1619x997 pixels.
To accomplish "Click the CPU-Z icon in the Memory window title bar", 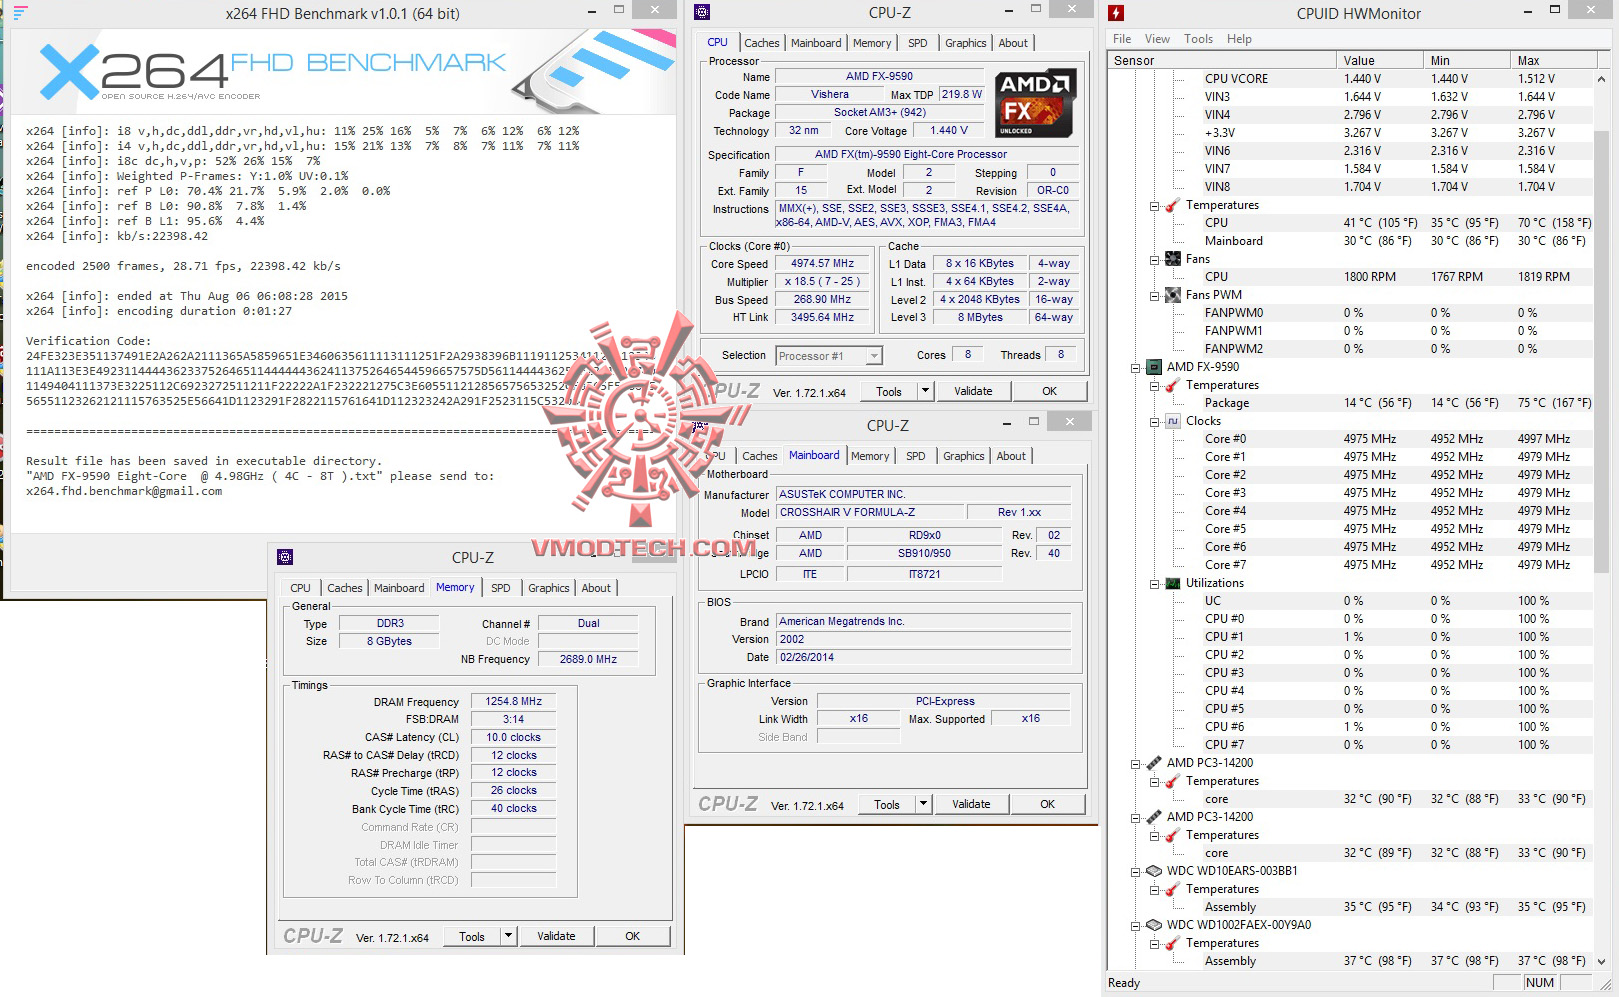I will [285, 557].
